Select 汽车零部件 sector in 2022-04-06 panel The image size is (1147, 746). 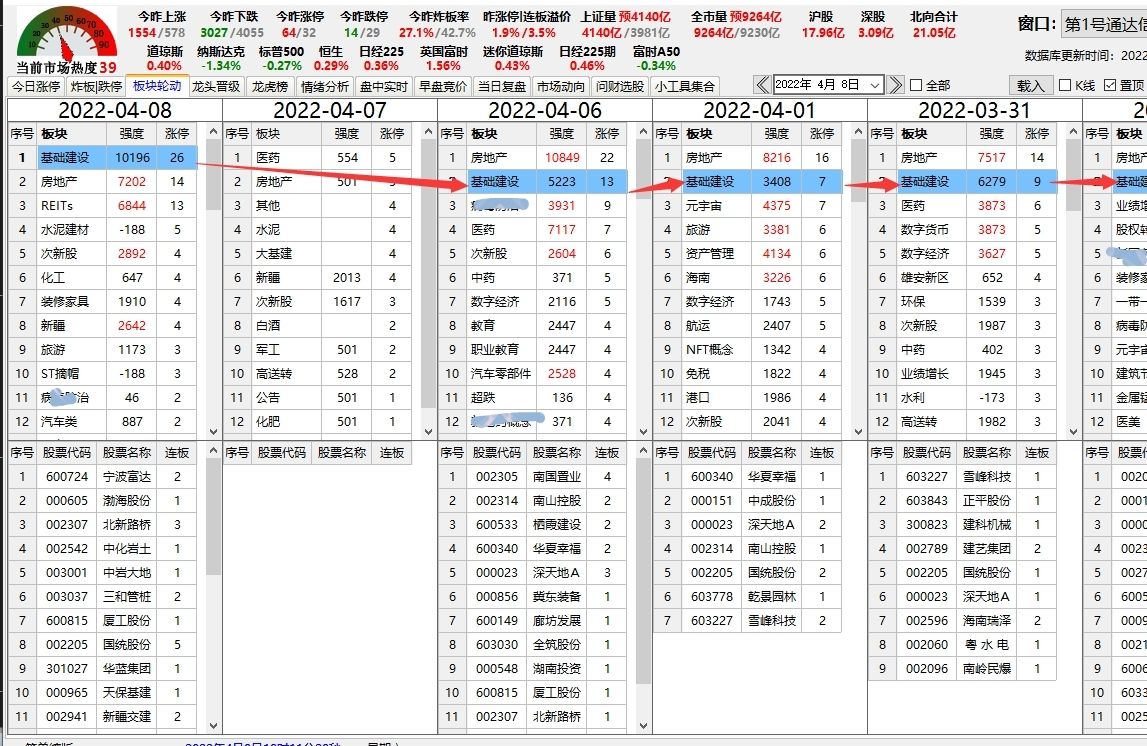pyautogui.click(x=533, y=374)
